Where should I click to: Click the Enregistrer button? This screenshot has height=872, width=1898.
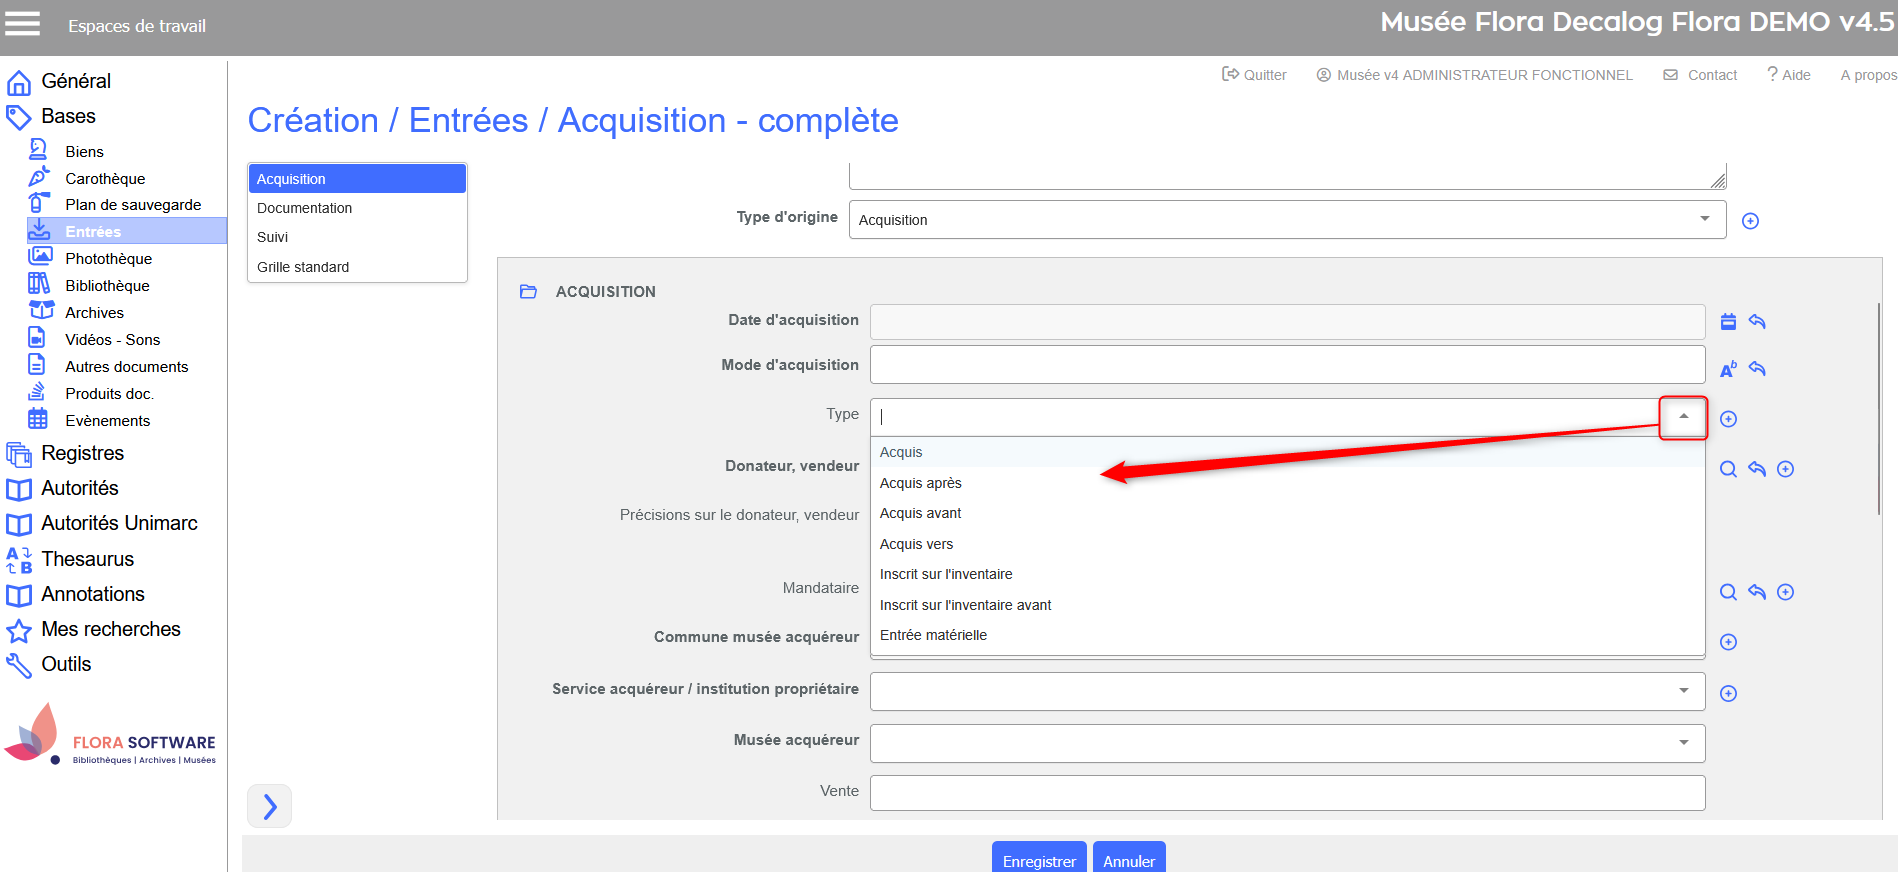click(1038, 860)
